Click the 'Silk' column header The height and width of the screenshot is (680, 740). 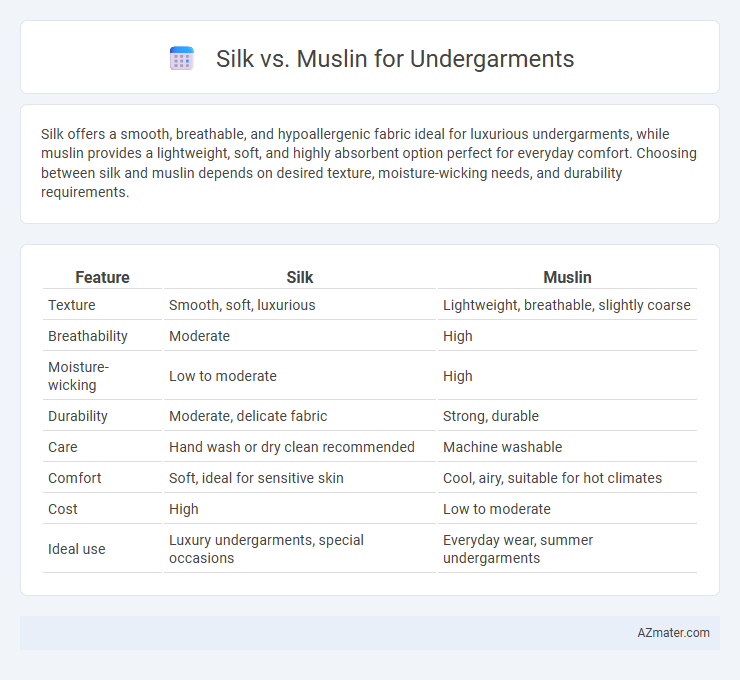click(x=300, y=277)
